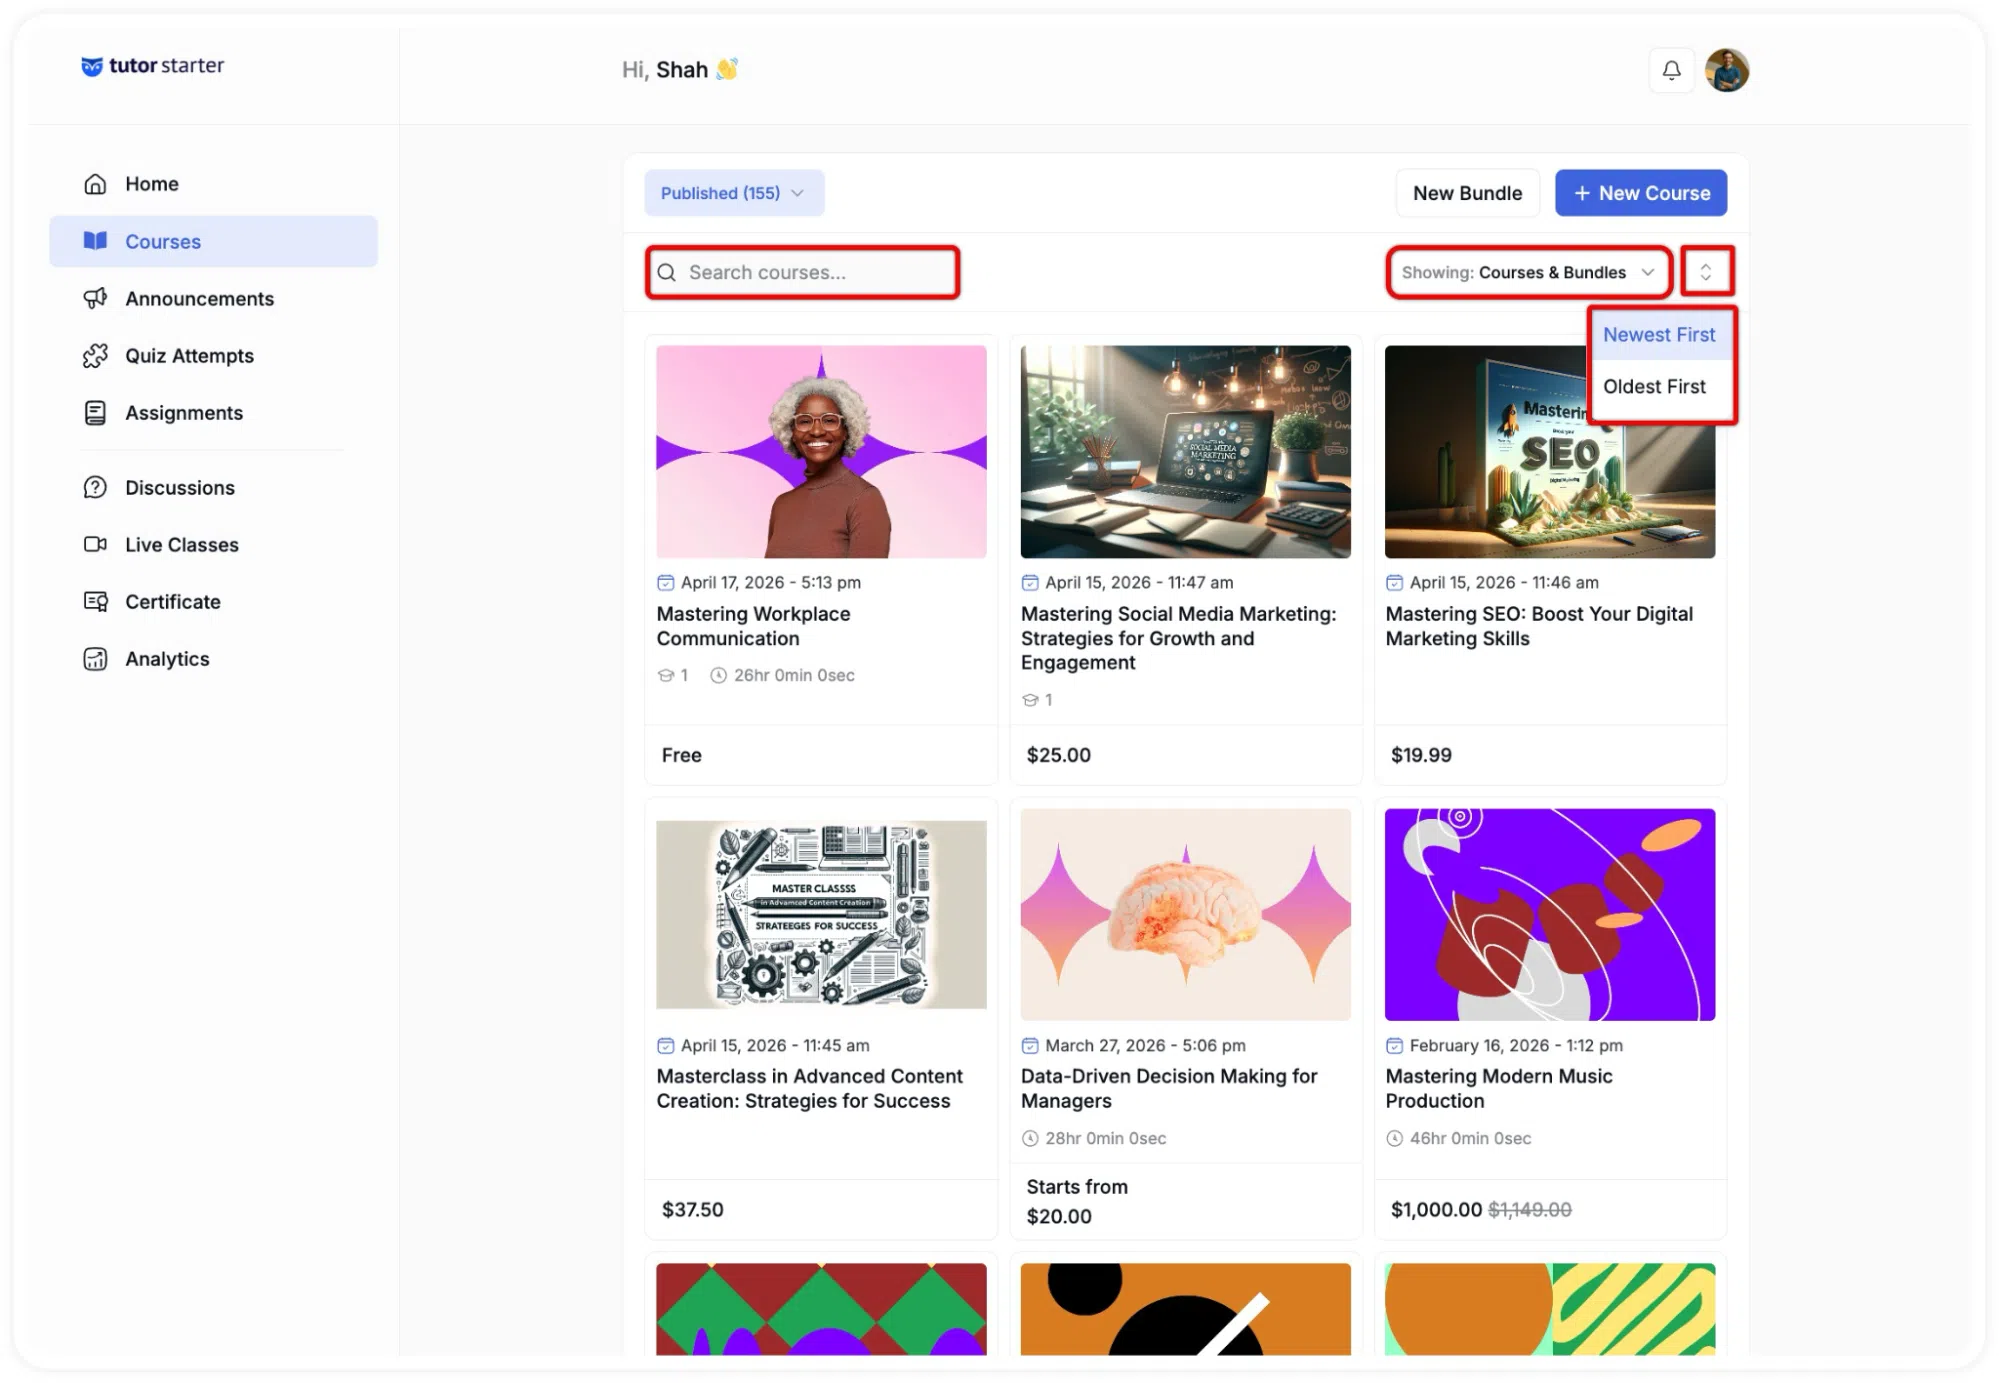Open the notifications bell
This screenshot has width=1999, height=1384.
[x=1671, y=70]
